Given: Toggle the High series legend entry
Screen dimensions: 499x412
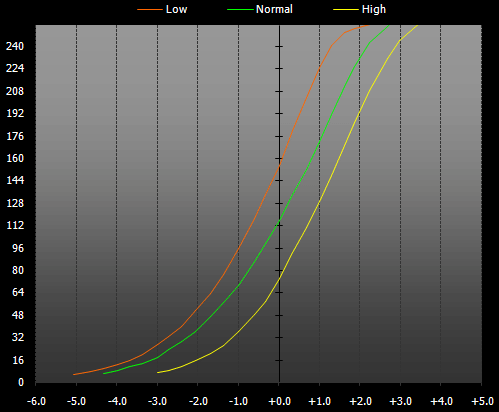Looking at the screenshot, I should [x=360, y=9].
